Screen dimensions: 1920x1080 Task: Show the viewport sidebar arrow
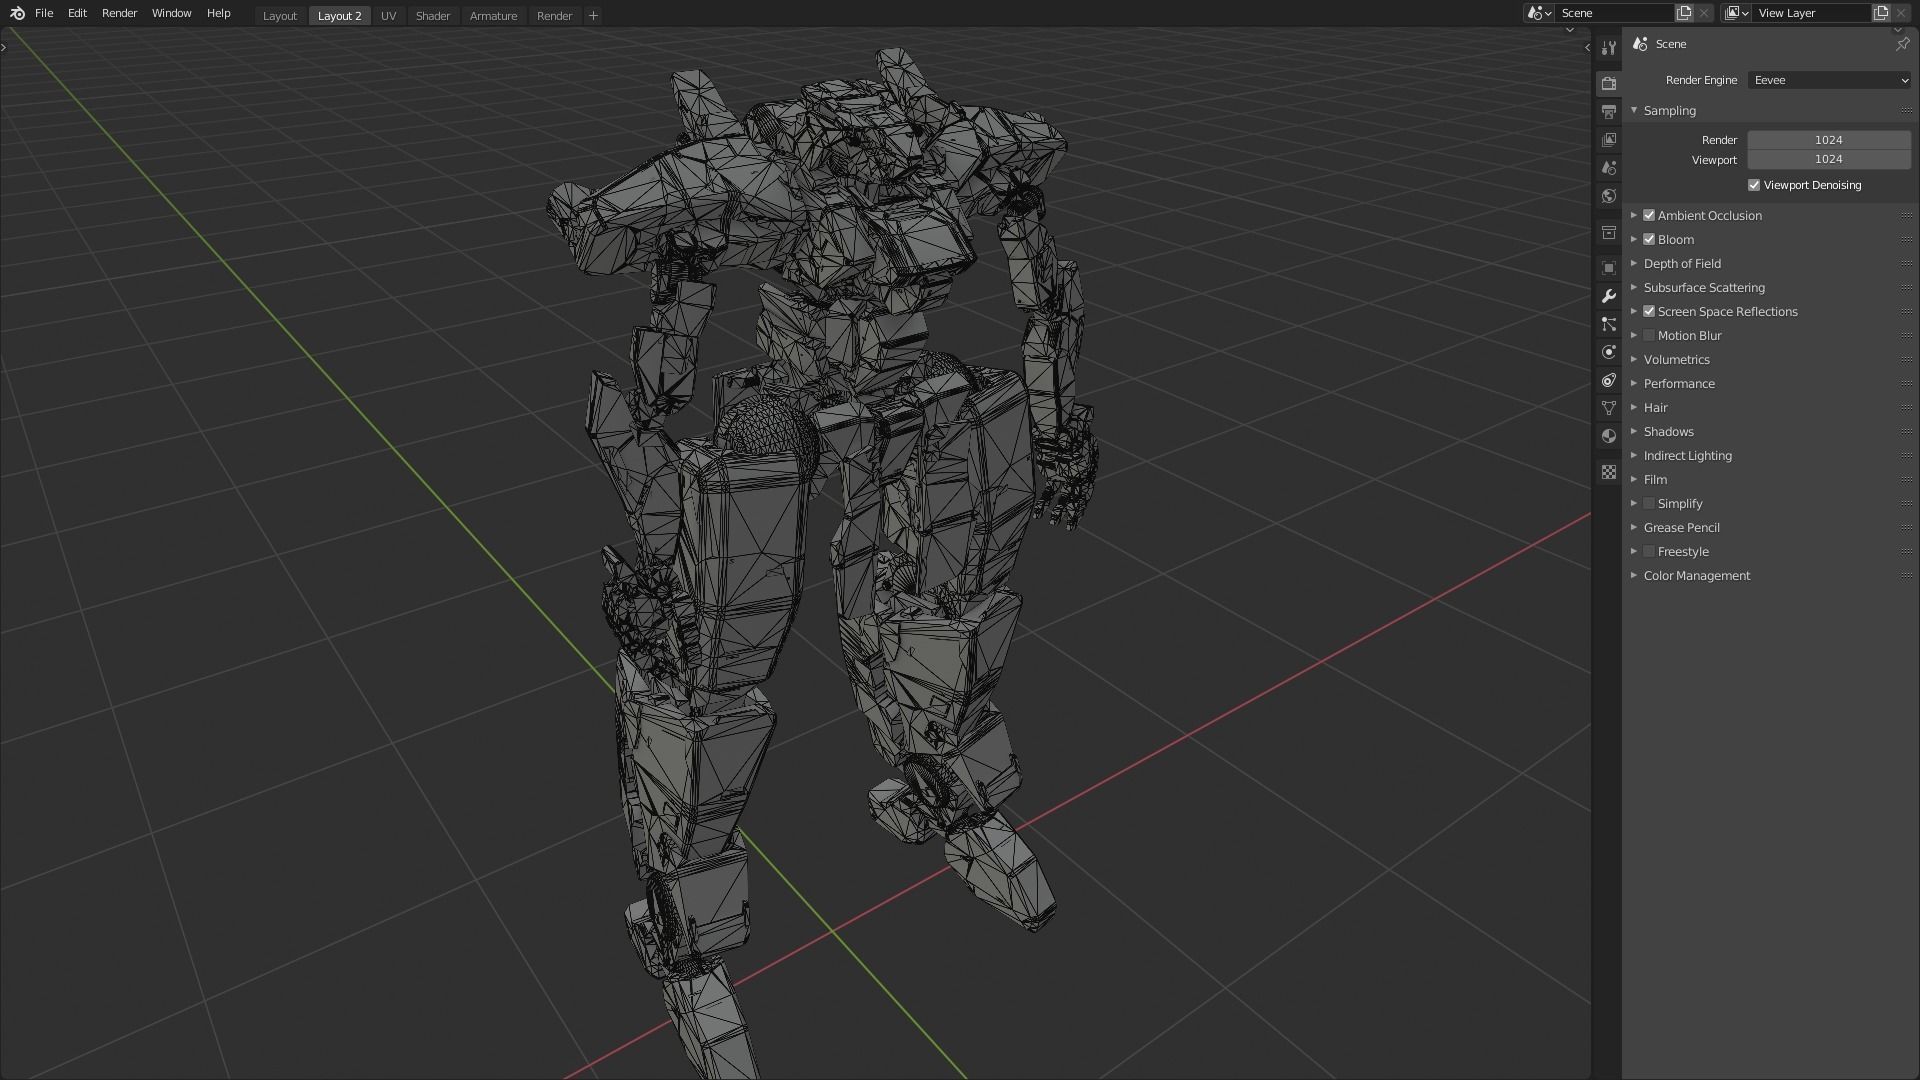(x=1587, y=47)
